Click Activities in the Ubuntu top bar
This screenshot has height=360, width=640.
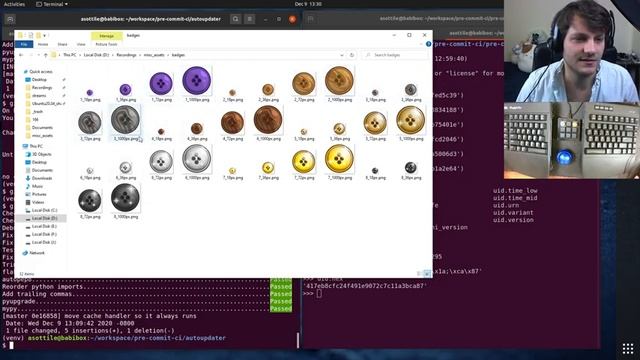14,4
